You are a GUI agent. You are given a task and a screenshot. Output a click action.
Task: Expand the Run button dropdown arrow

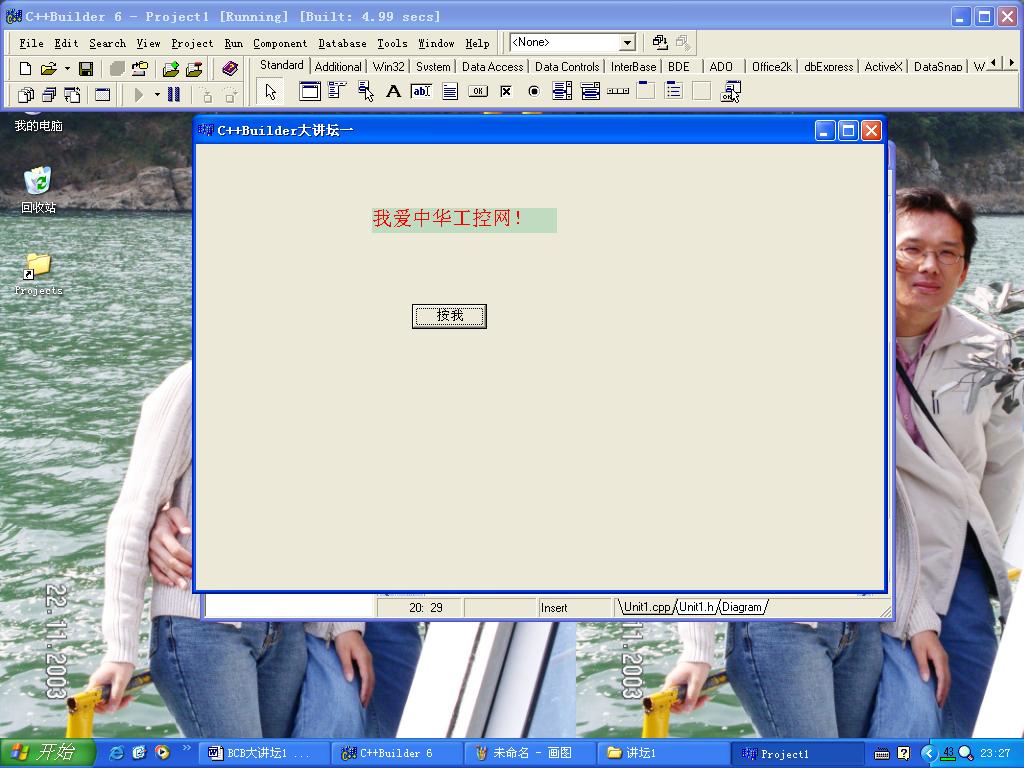pos(157,95)
